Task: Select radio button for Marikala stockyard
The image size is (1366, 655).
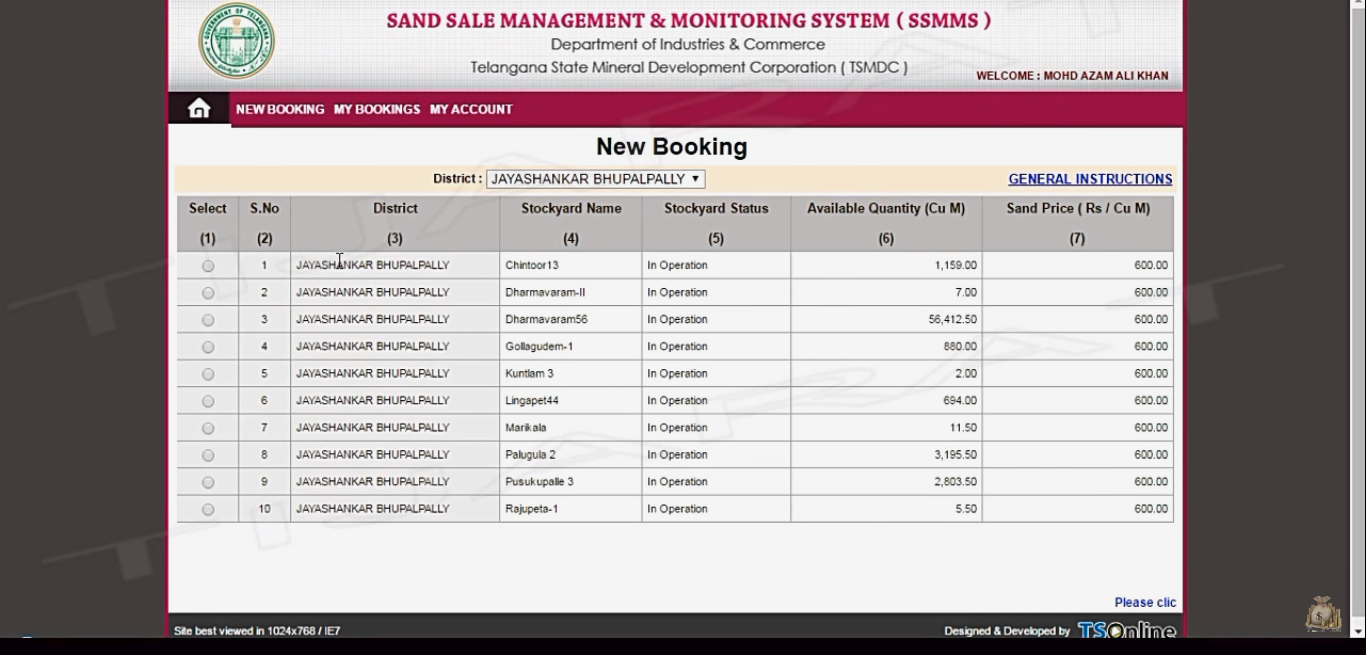Action: coord(208,428)
